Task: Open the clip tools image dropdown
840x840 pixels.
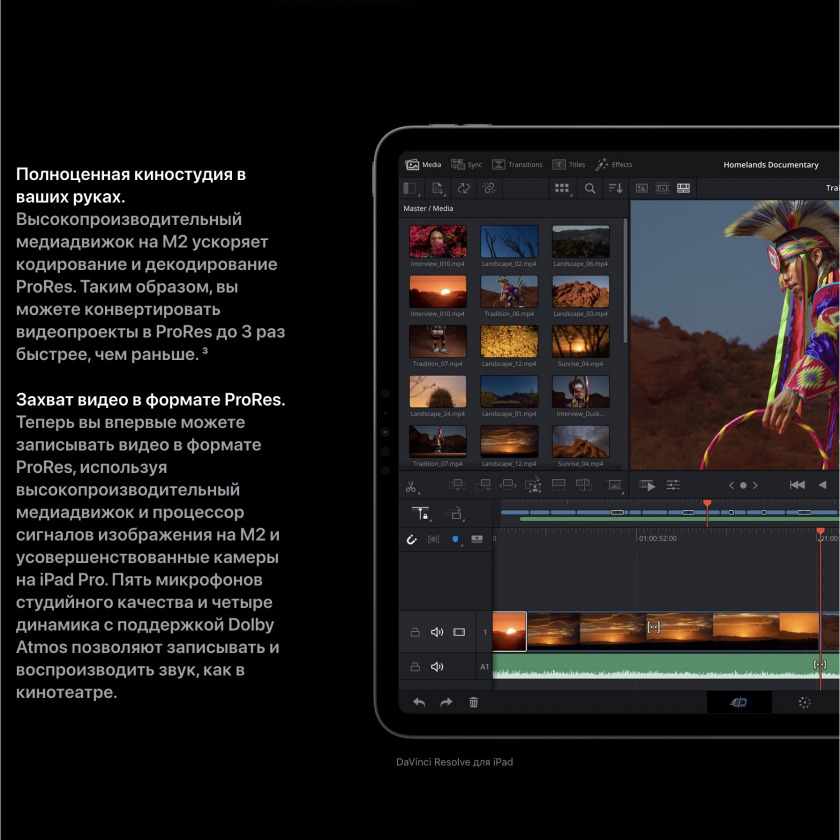Action: [x=615, y=485]
